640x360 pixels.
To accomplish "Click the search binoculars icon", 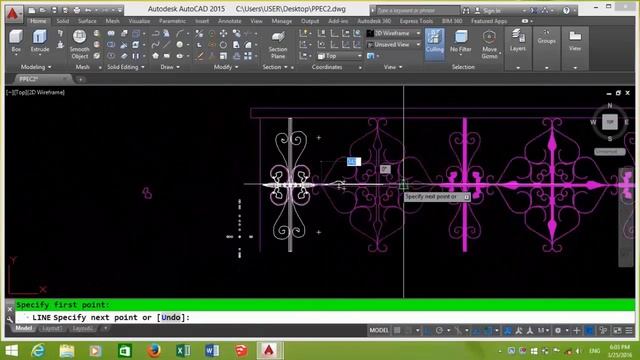I will tap(466, 11).
